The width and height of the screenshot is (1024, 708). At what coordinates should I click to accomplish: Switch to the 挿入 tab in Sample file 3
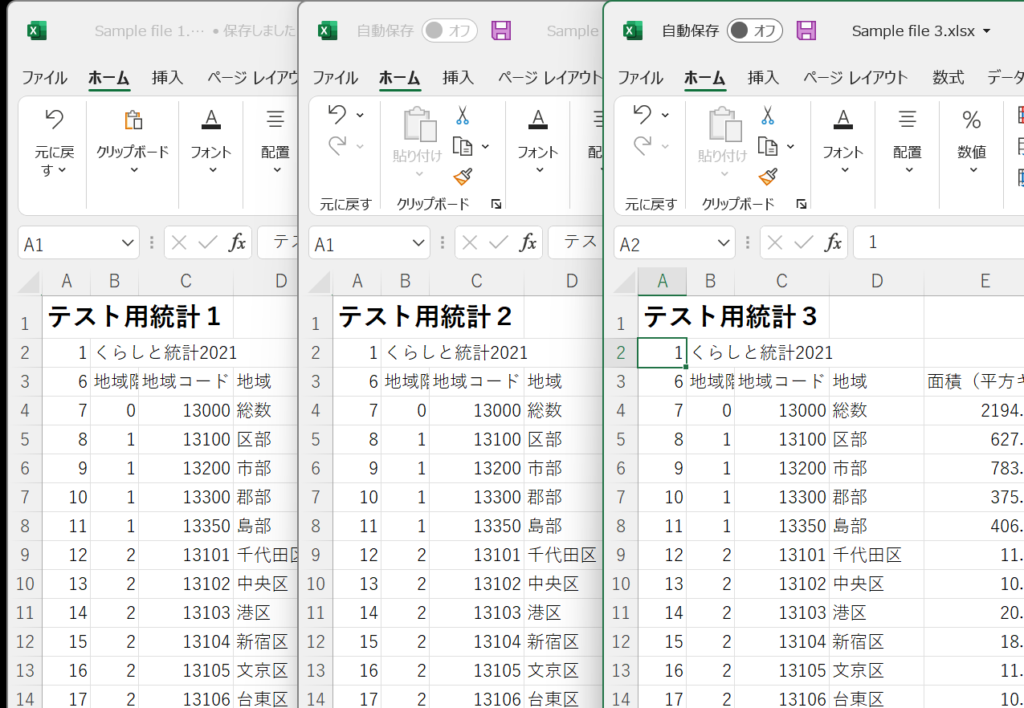click(763, 77)
